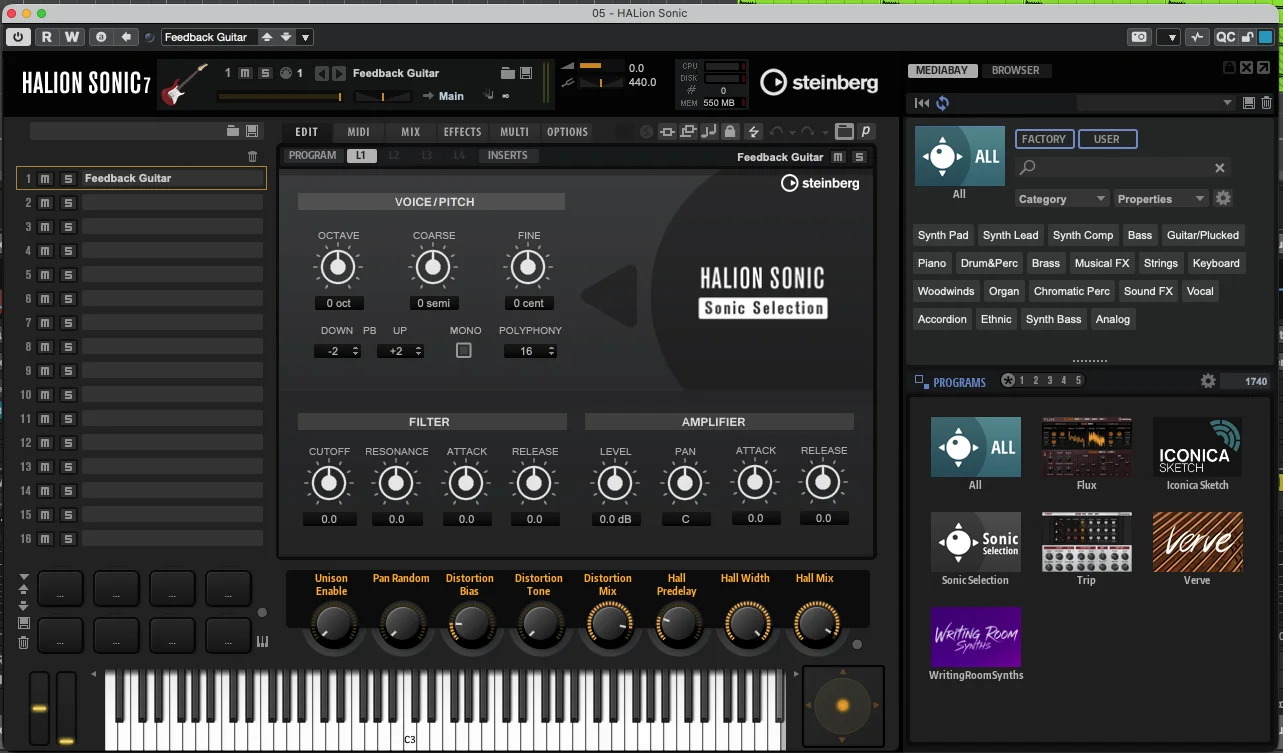
Task: Open the OPTIONS tab
Action: click(567, 132)
